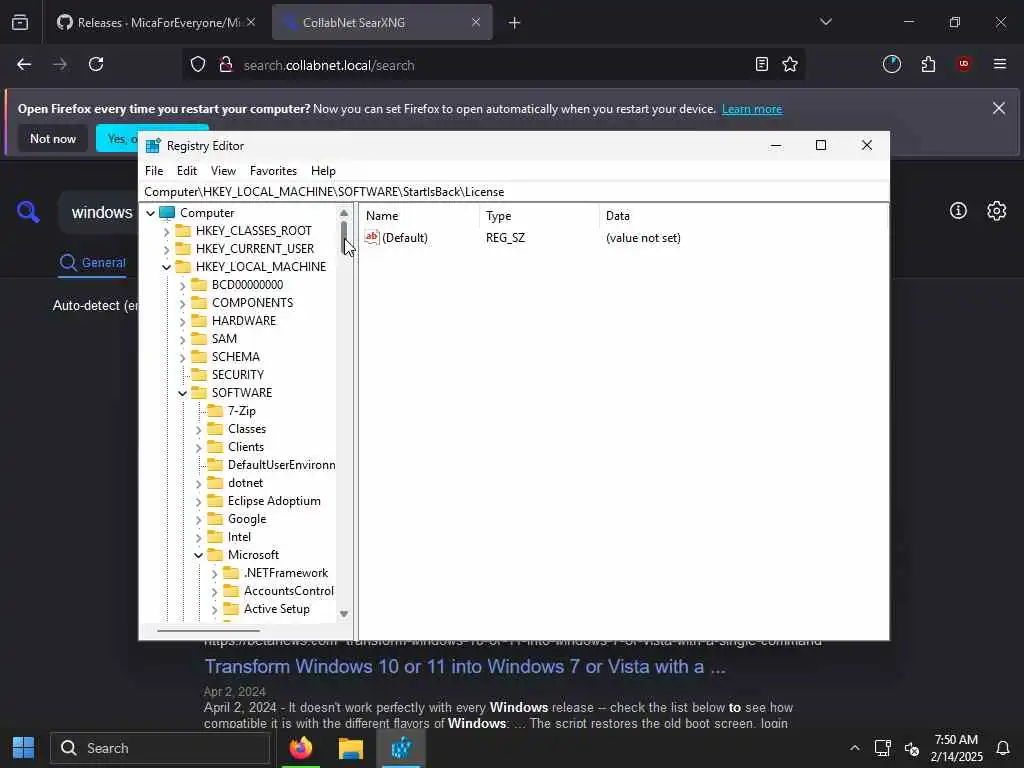Open File Explorer from the taskbar
This screenshot has height=768, width=1024.
[x=351, y=748]
